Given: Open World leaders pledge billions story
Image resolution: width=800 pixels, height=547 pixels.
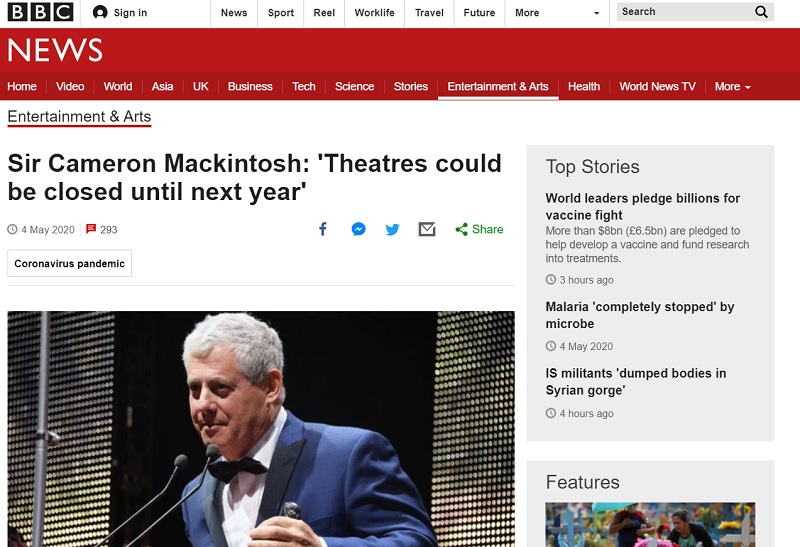Looking at the screenshot, I should [x=642, y=206].
